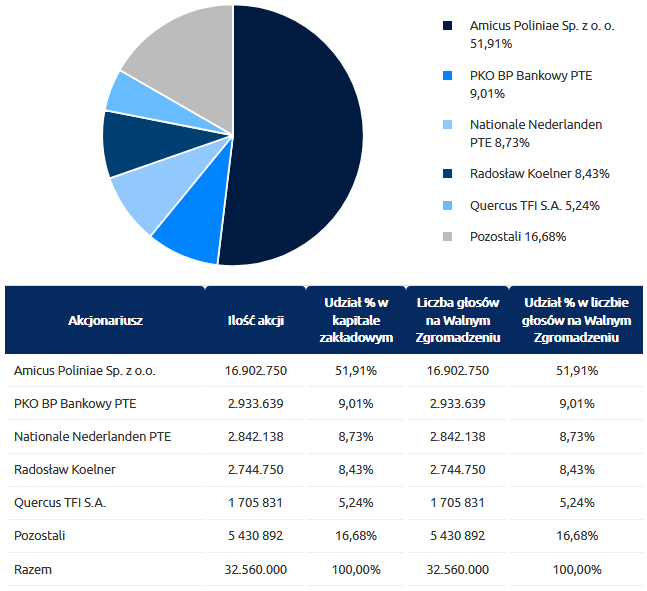647x591 pixels.
Task: Select legend label Radosław Koelner 8,43%
Action: click(x=540, y=174)
